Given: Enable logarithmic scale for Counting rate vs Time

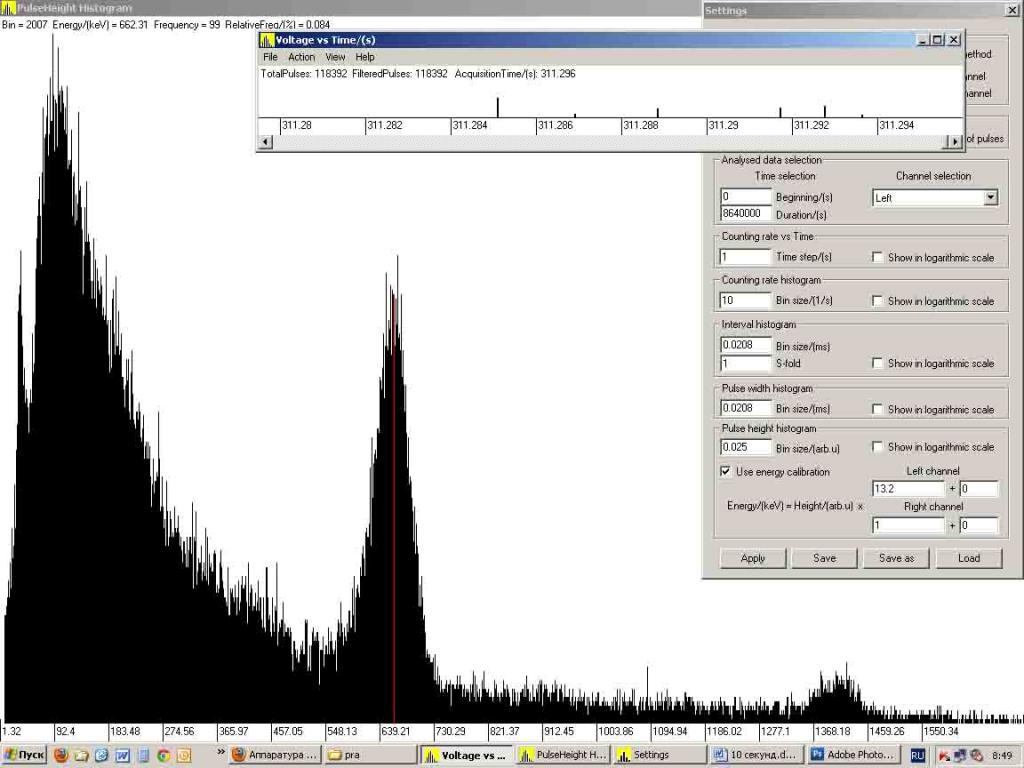Looking at the screenshot, I should [877, 258].
